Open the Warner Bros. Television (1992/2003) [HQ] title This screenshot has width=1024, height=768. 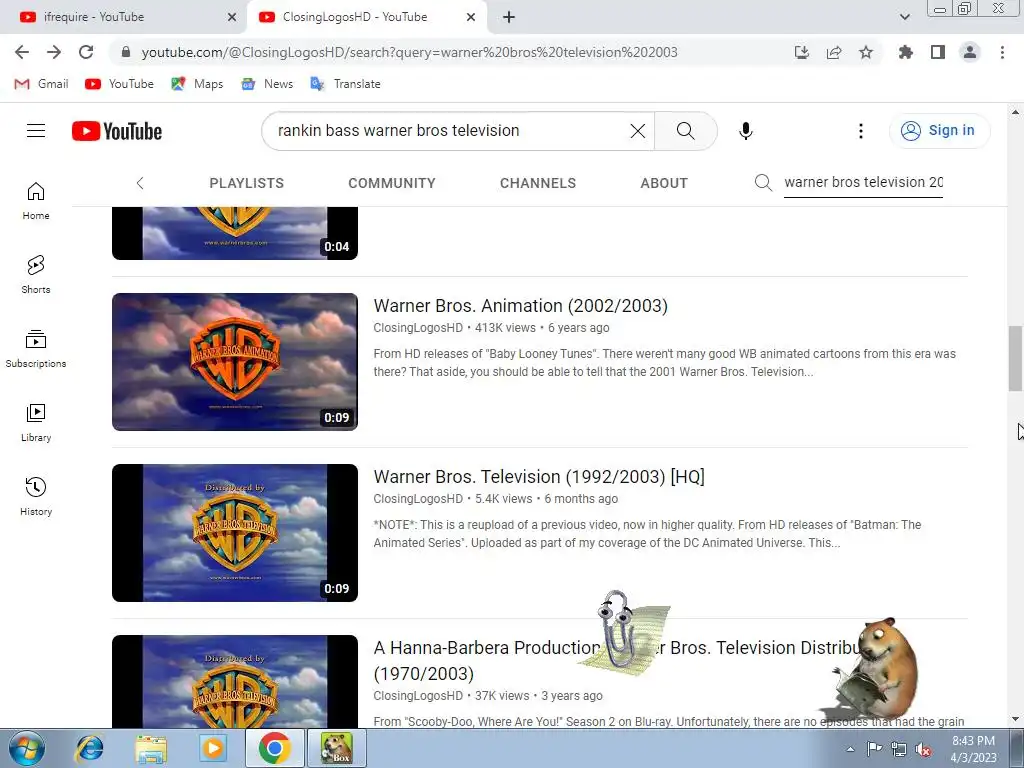(539, 477)
